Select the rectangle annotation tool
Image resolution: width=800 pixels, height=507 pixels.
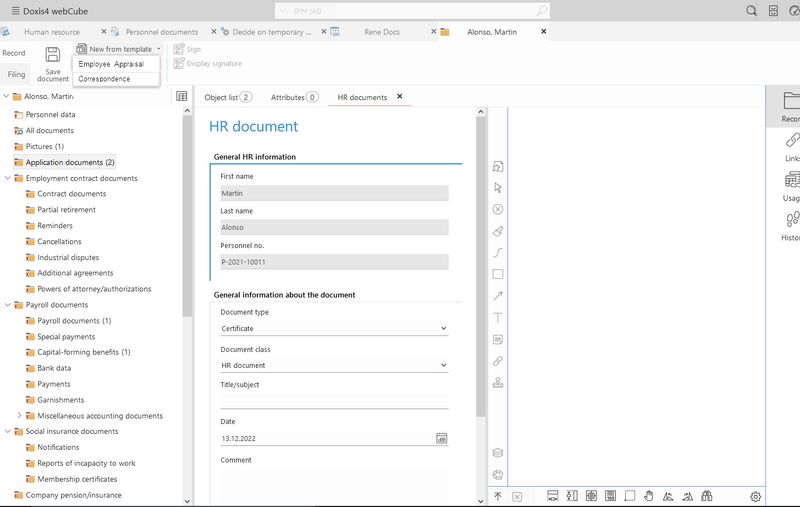498,274
